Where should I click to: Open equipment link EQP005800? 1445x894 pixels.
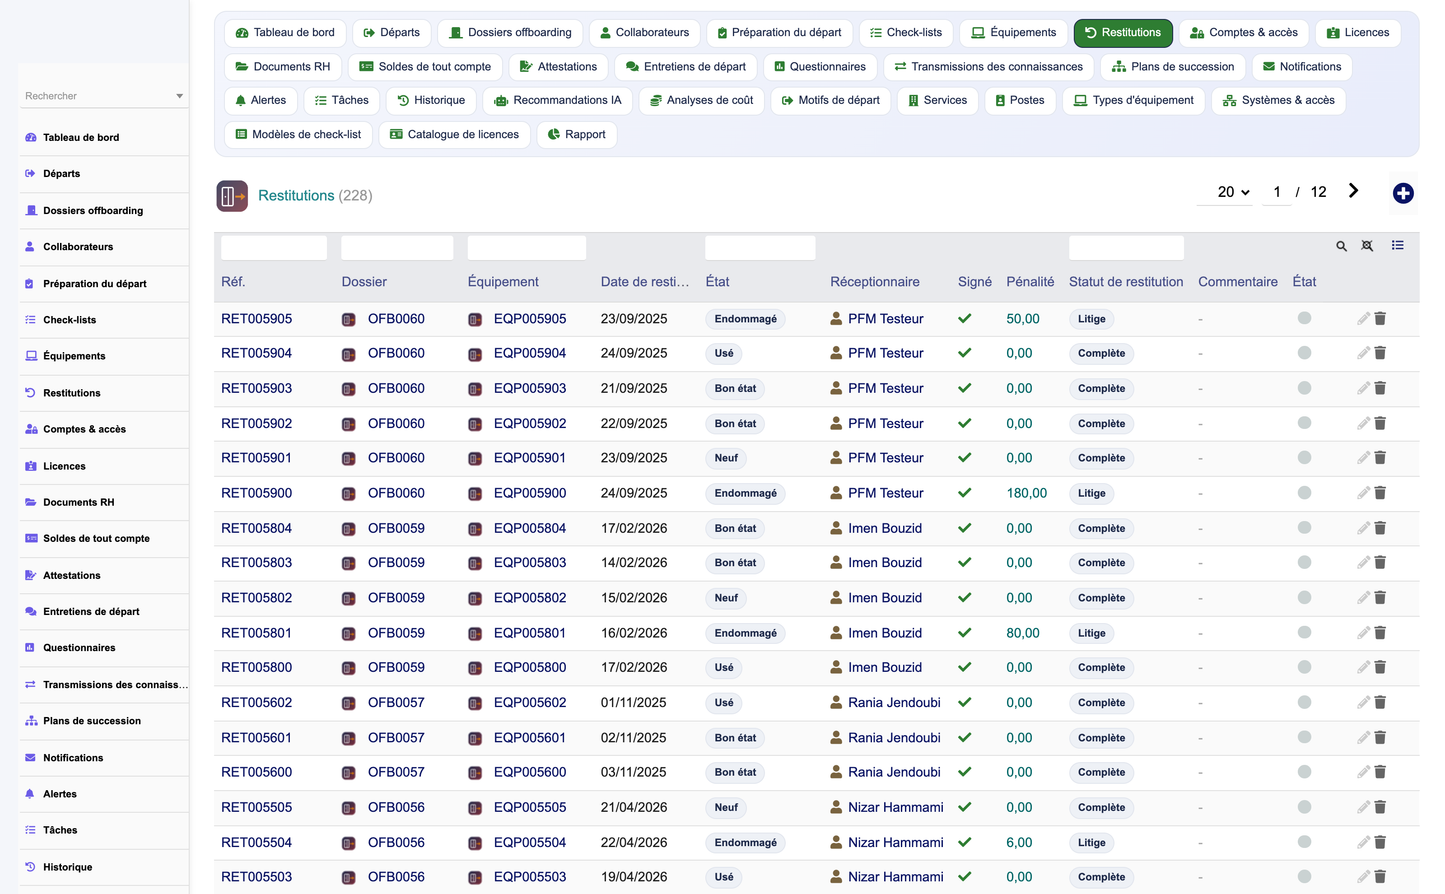click(530, 668)
